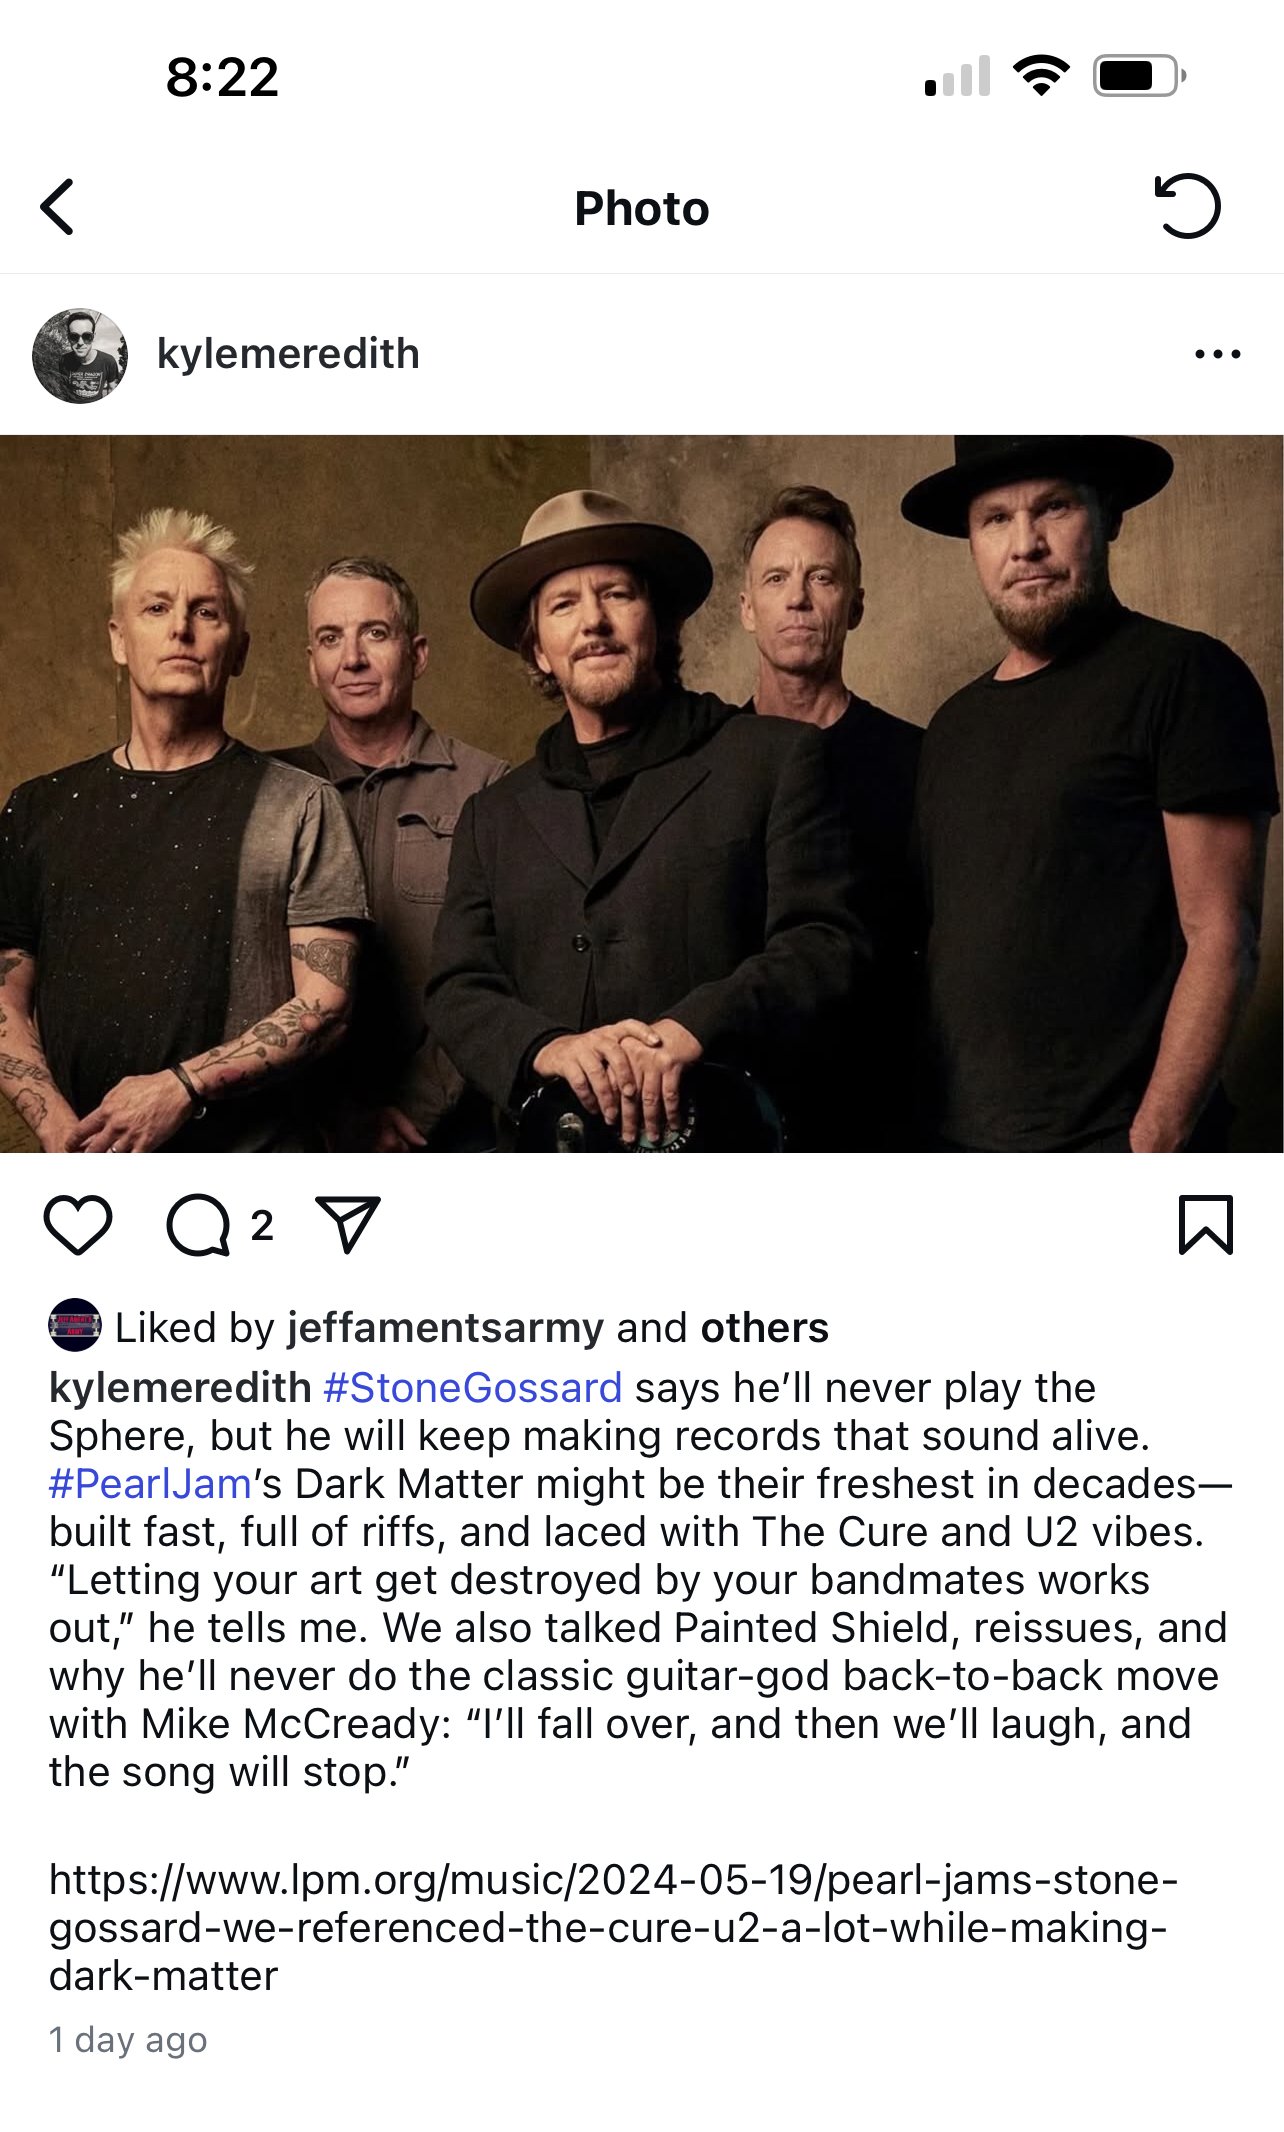Open jeffamentsarmy from liked-by line

click(446, 1328)
